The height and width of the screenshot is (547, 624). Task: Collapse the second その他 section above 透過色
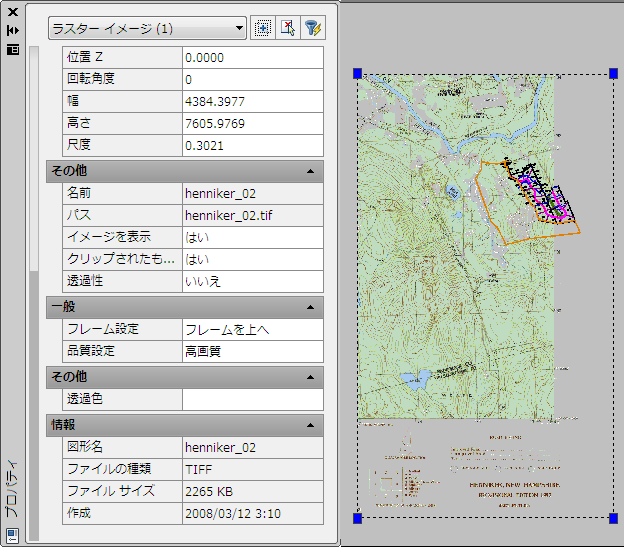tap(310, 378)
